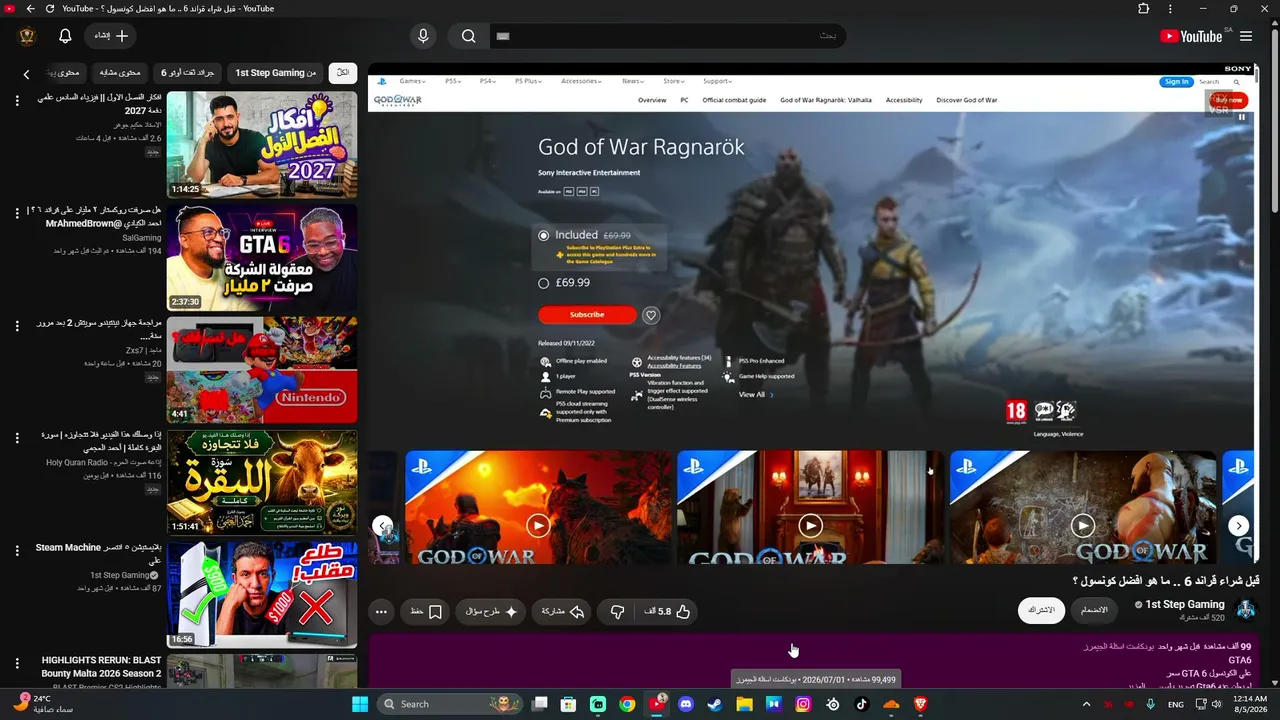1280x720 pixels.
Task: Open options menu for BLAST highlights rerun video
Action: (x=17, y=663)
